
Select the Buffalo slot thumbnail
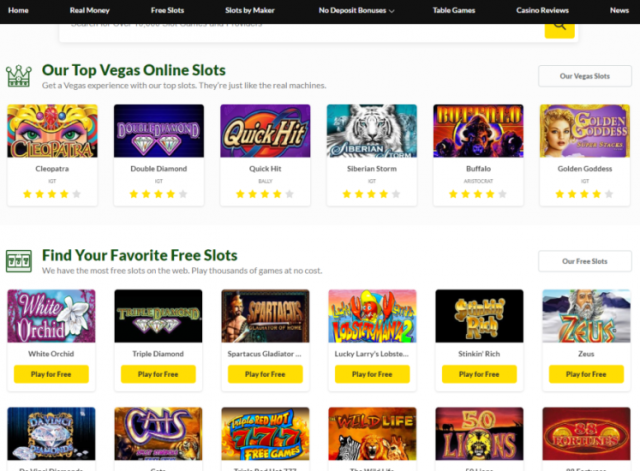pos(478,131)
